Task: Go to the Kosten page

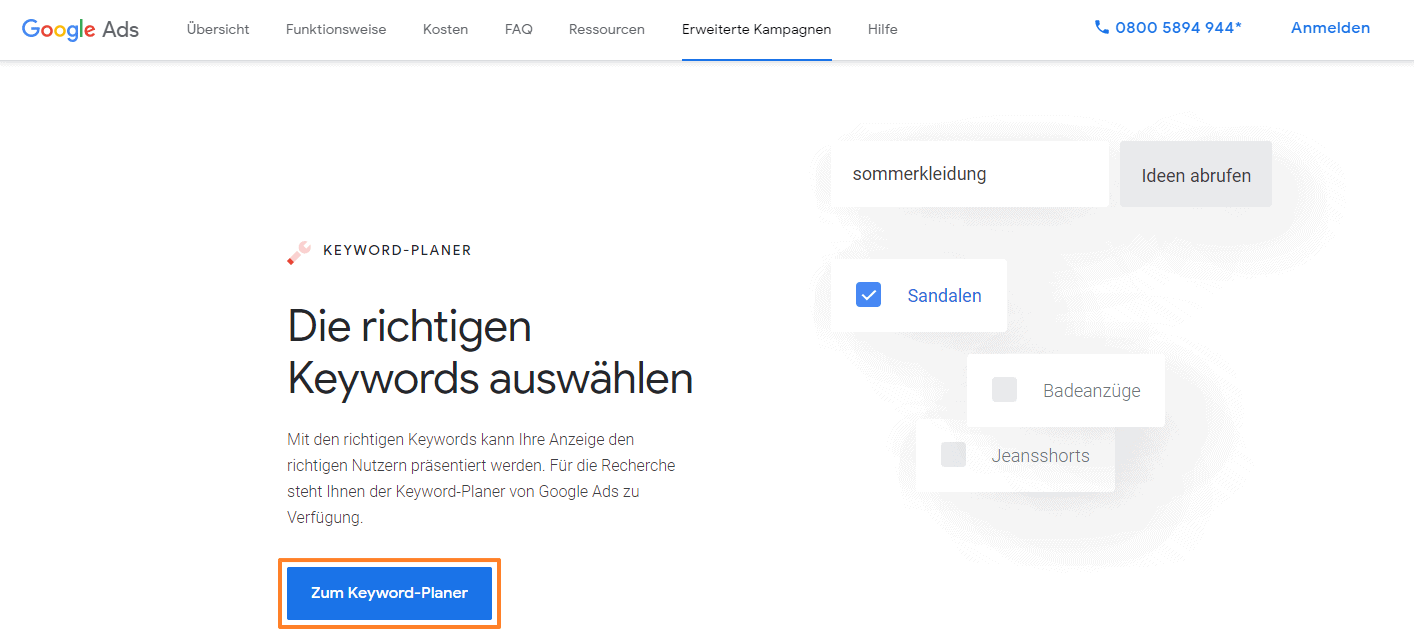Action: click(x=446, y=29)
